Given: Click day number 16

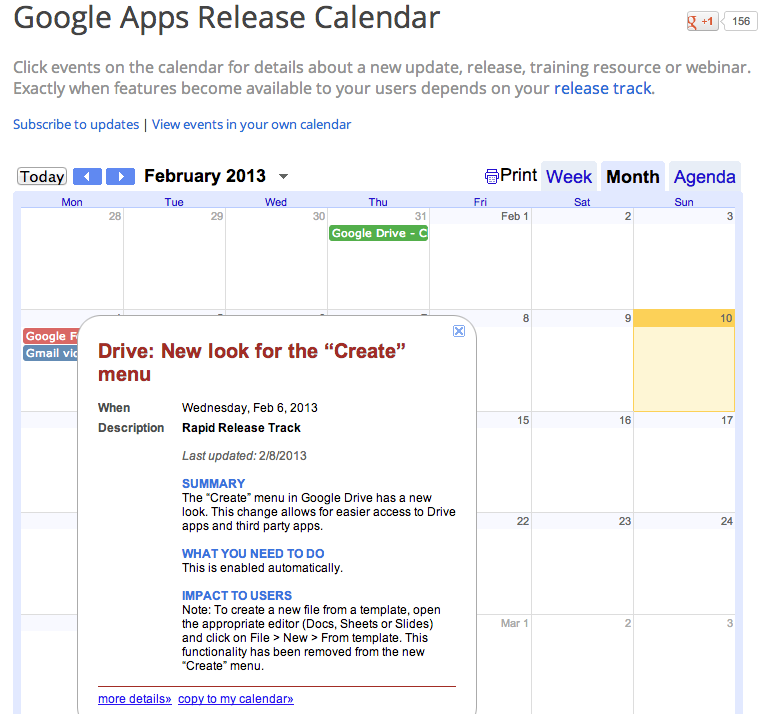Looking at the screenshot, I should coord(625,420).
